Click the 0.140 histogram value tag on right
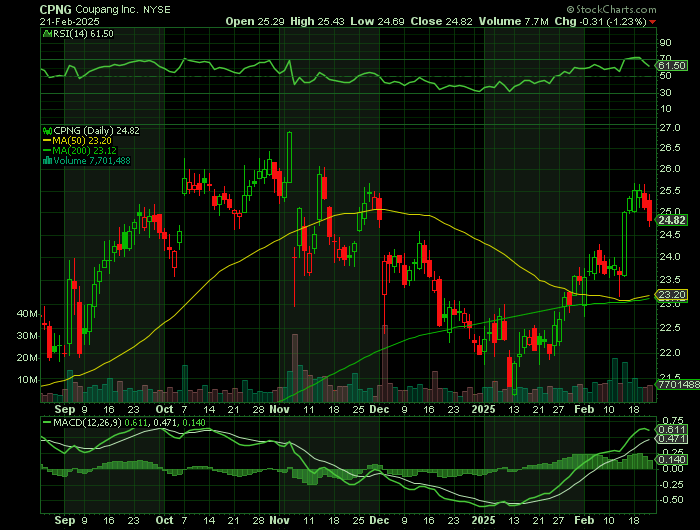The width and height of the screenshot is (700, 530). pos(671,460)
